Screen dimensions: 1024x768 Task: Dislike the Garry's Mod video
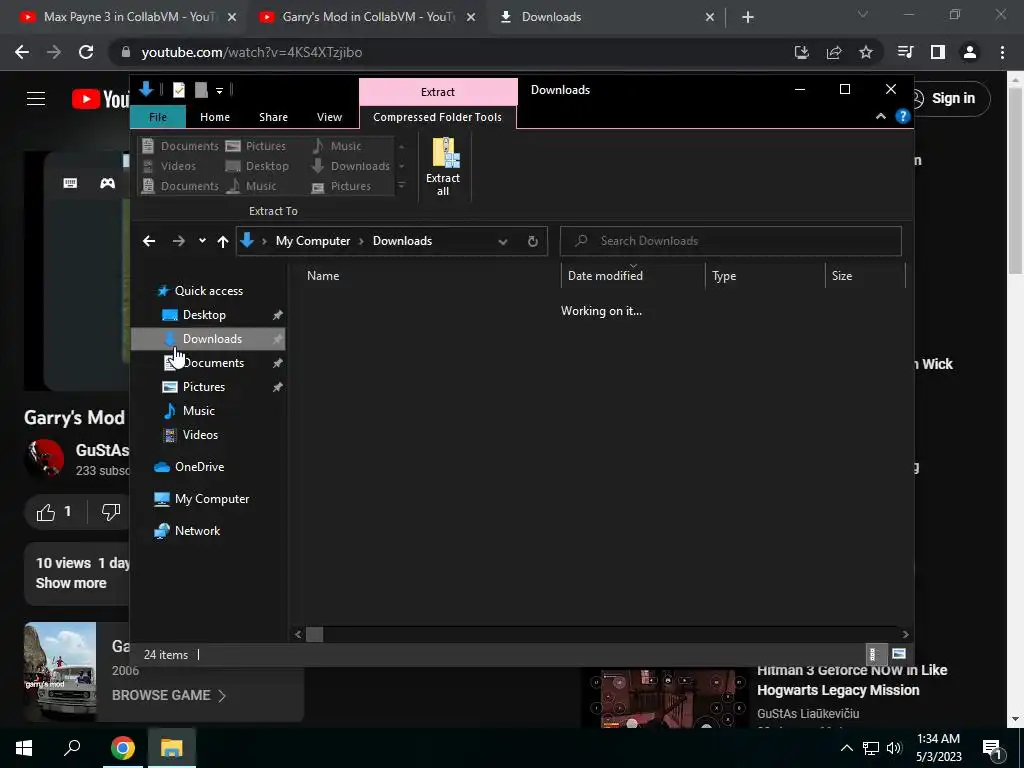click(x=110, y=512)
